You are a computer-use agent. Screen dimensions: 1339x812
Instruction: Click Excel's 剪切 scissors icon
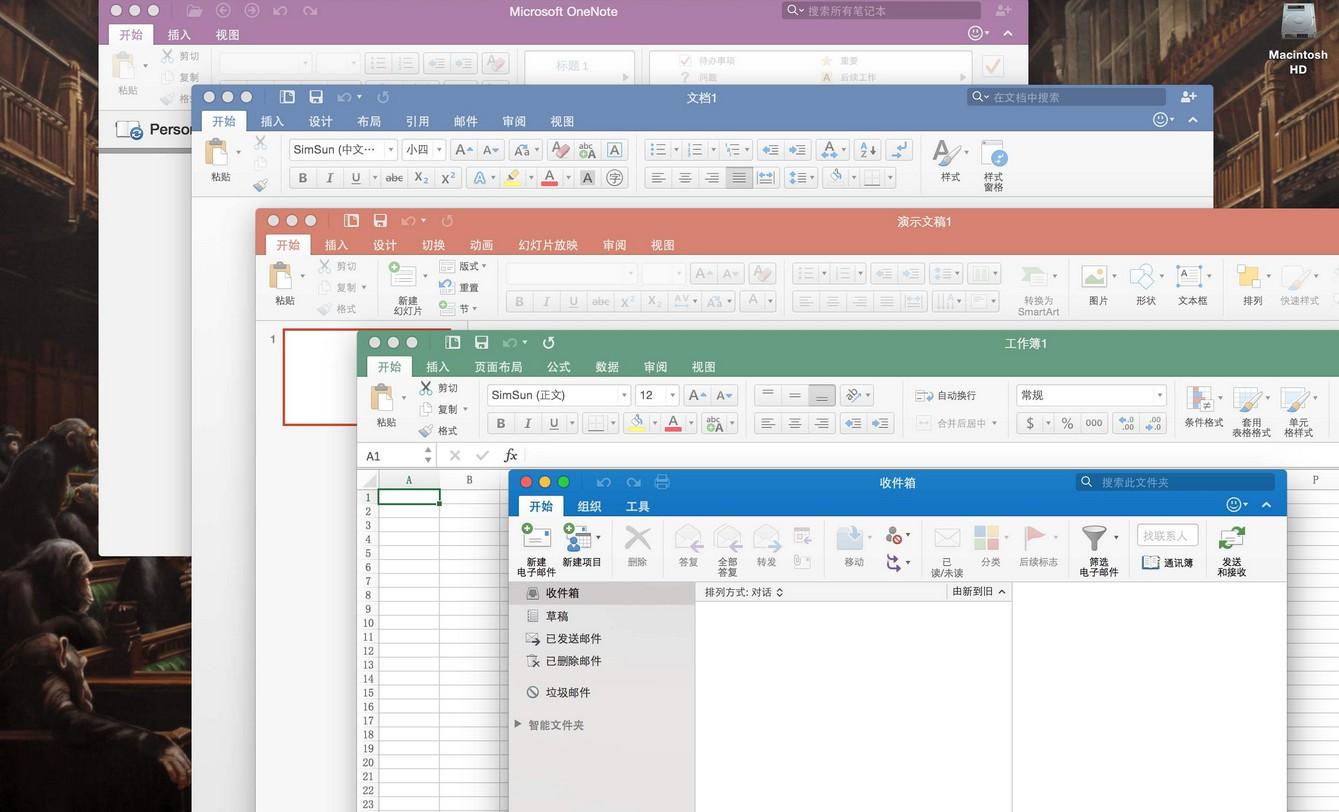coord(427,388)
